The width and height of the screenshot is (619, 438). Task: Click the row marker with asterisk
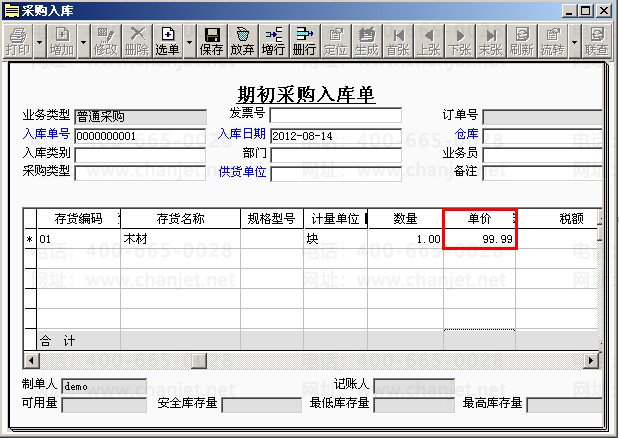30,239
